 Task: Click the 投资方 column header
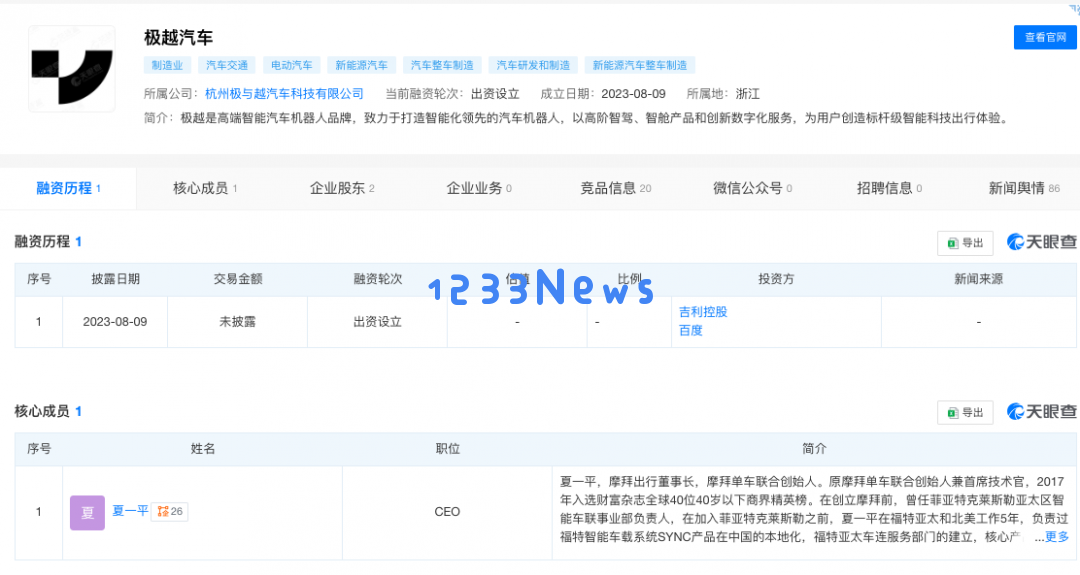776,279
